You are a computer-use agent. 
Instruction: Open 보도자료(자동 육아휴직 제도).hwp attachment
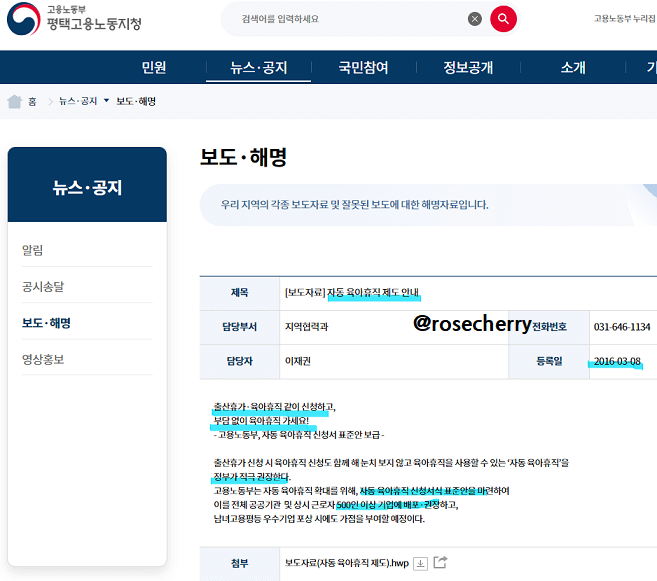pos(347,563)
